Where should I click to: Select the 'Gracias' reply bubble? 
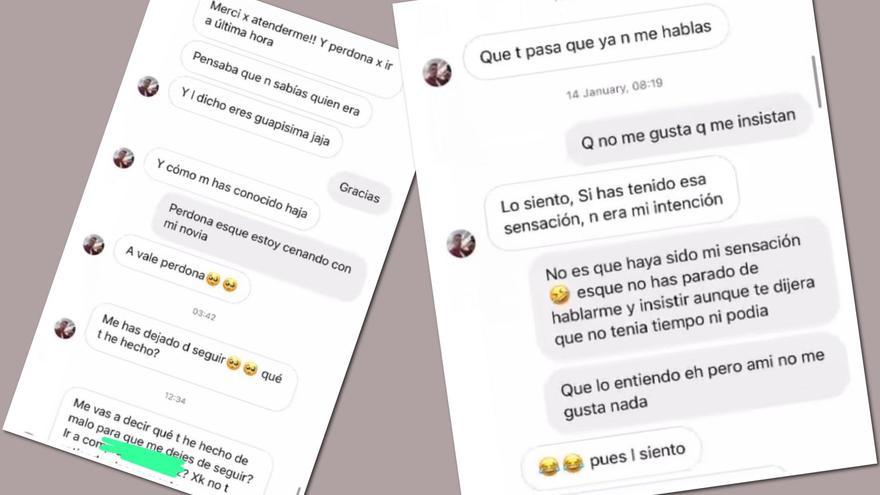[x=359, y=192]
